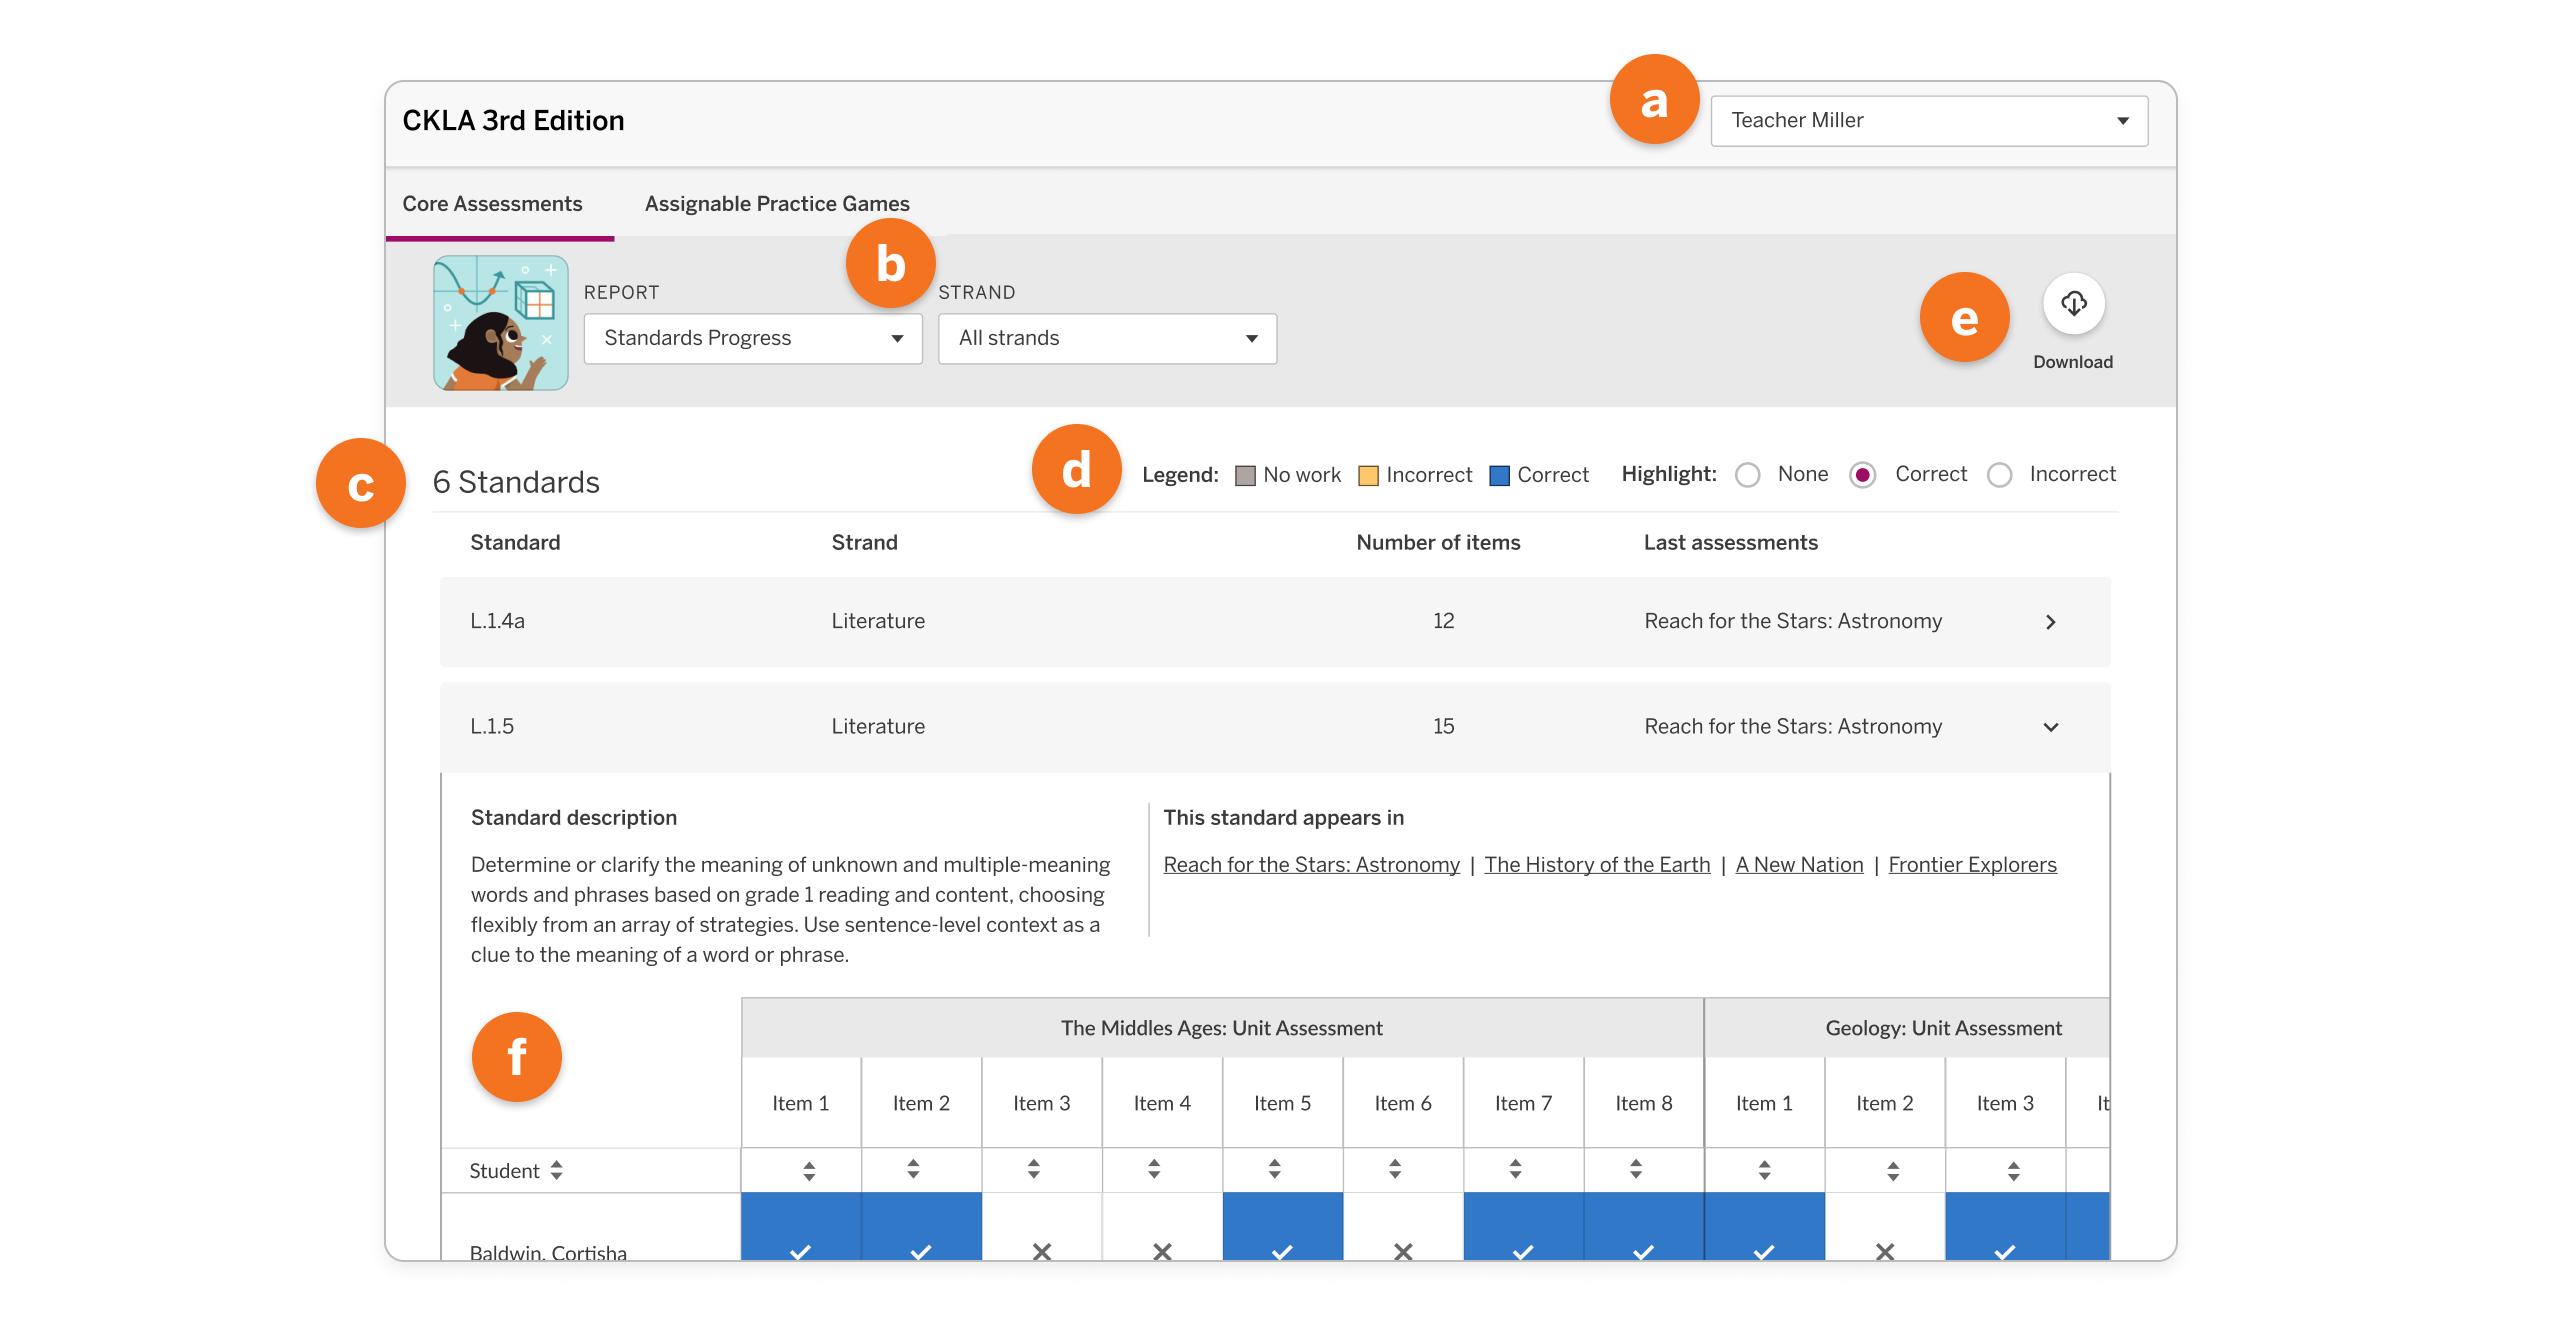The height and width of the screenshot is (1342, 2560).
Task: Sort Geology Item 1 column
Action: pos(1764,1170)
